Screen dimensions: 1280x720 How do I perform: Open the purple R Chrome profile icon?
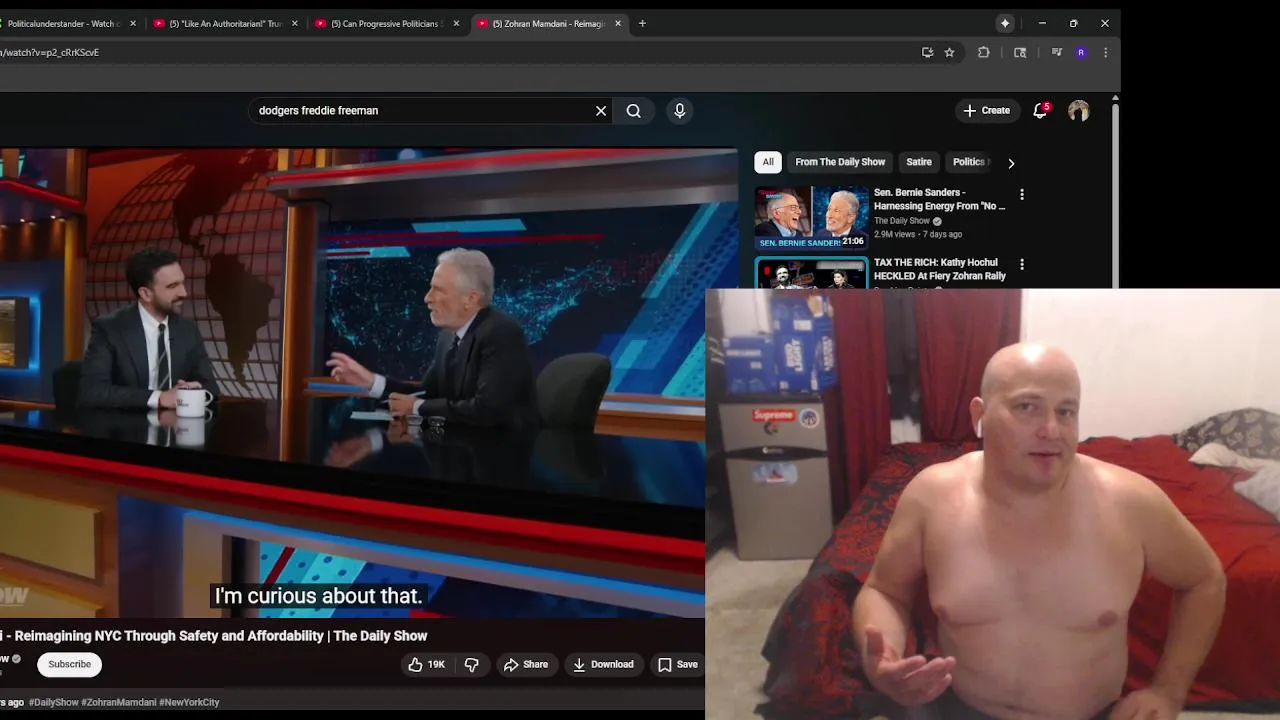coord(1081,52)
